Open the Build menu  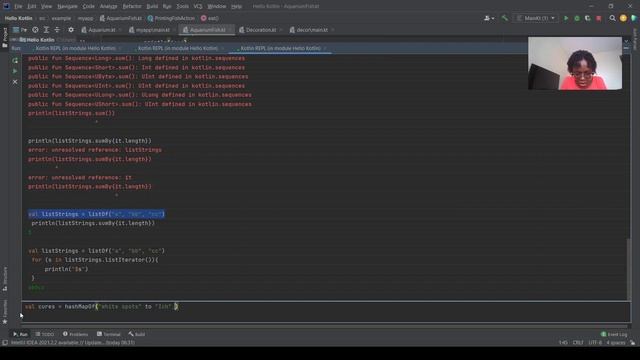tap(152, 7)
